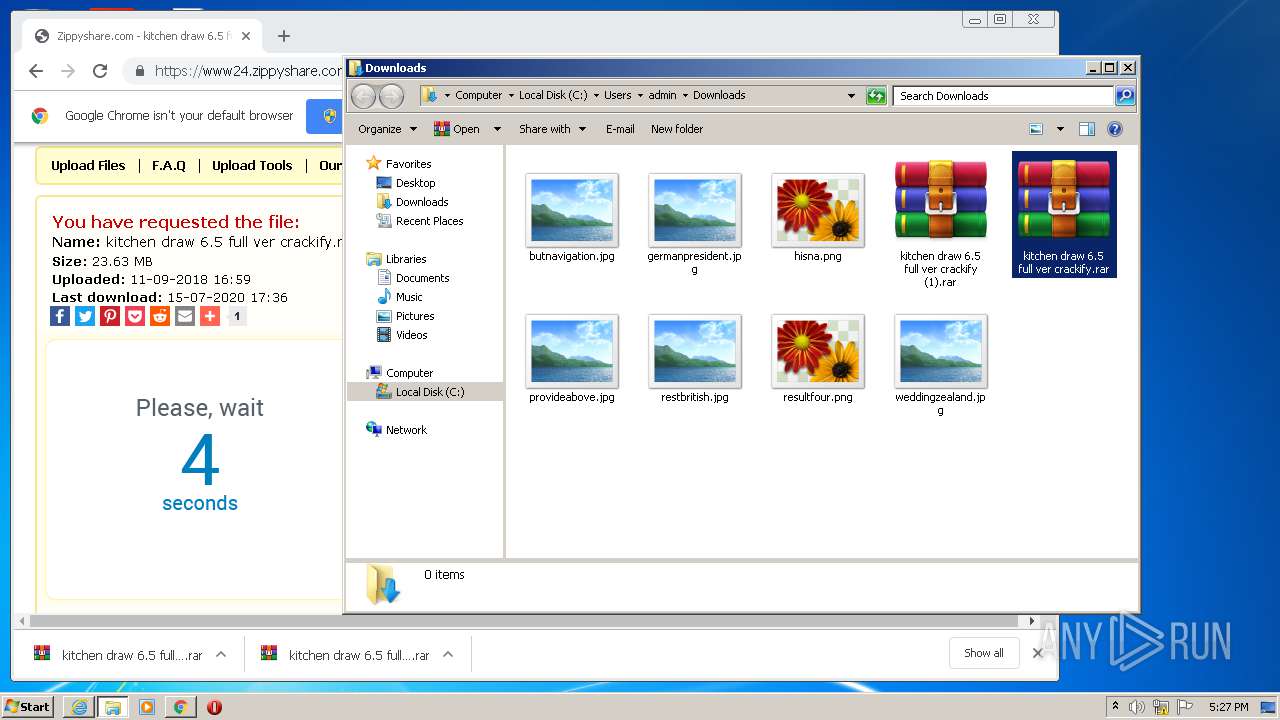Select the Pictures library
The height and width of the screenshot is (720, 1280).
click(415, 316)
